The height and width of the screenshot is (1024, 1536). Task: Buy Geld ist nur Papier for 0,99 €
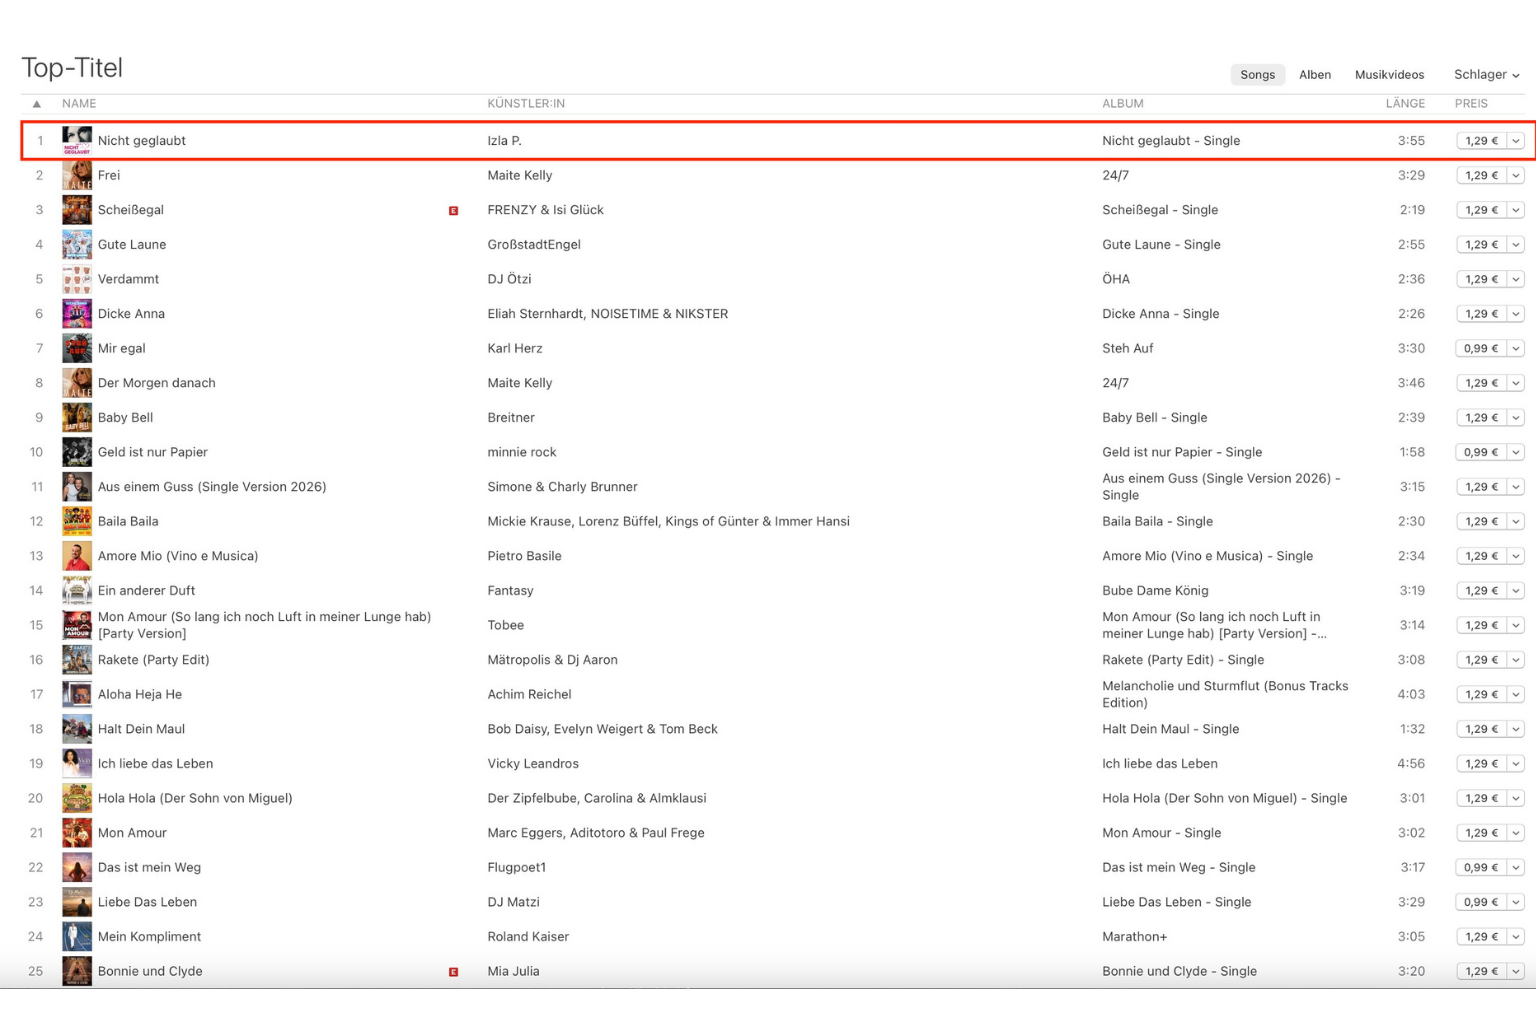coord(1481,452)
